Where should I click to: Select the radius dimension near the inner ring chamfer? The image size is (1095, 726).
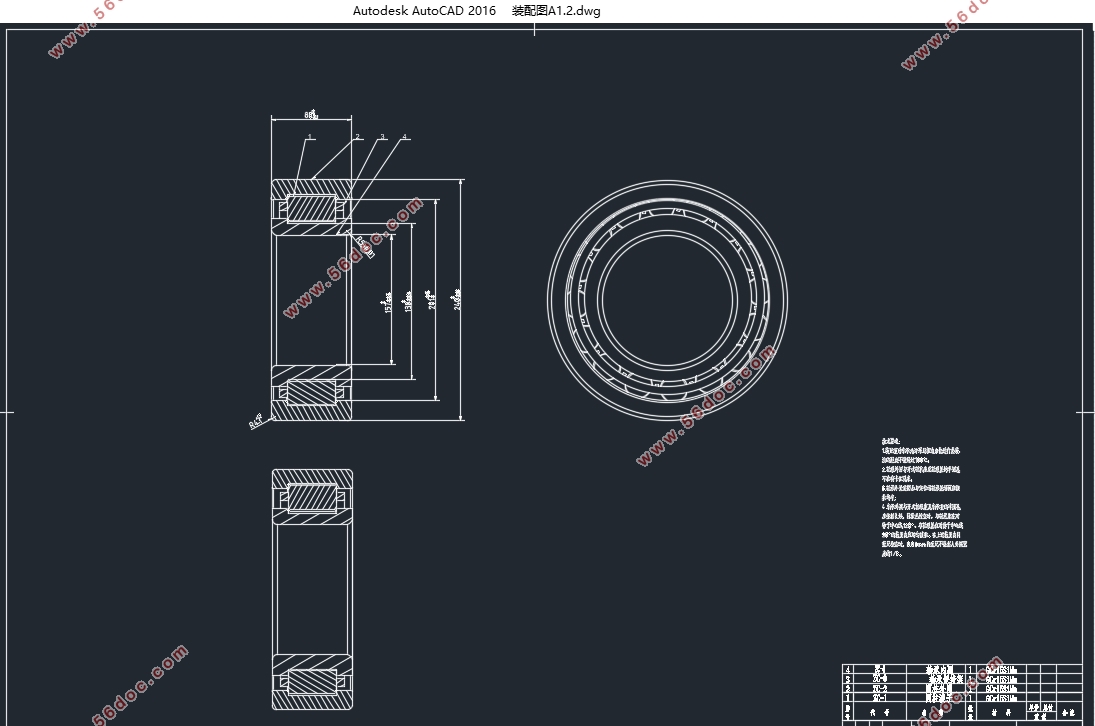[x=364, y=246]
